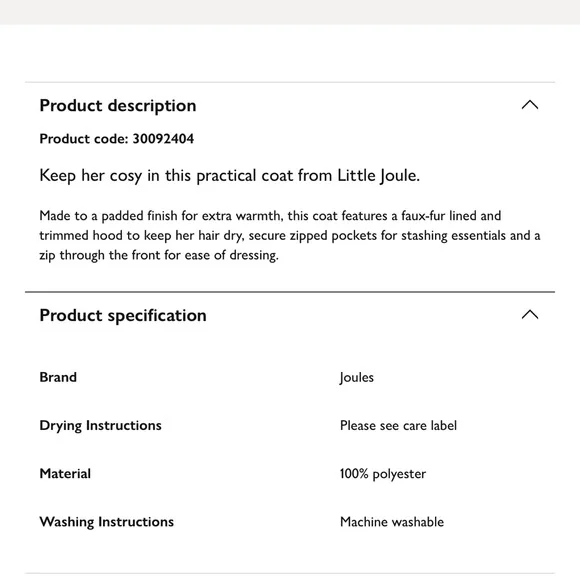The height and width of the screenshot is (580, 580).
Task: Click the 'Machine washable' value
Action: 392,522
